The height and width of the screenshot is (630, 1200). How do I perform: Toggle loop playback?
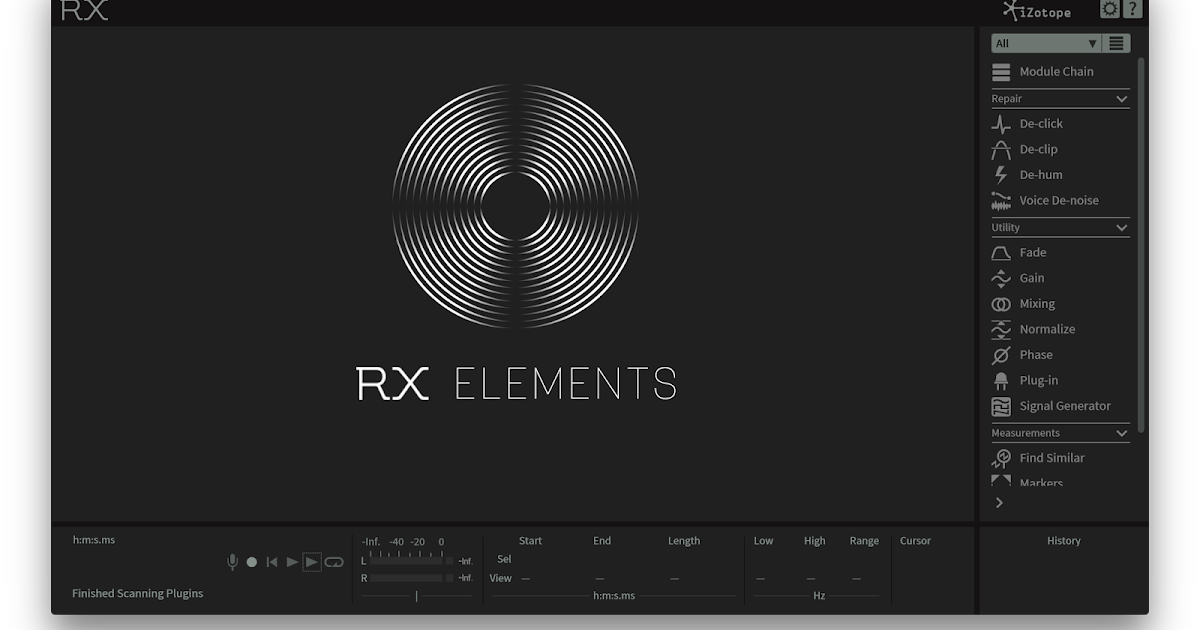(334, 562)
